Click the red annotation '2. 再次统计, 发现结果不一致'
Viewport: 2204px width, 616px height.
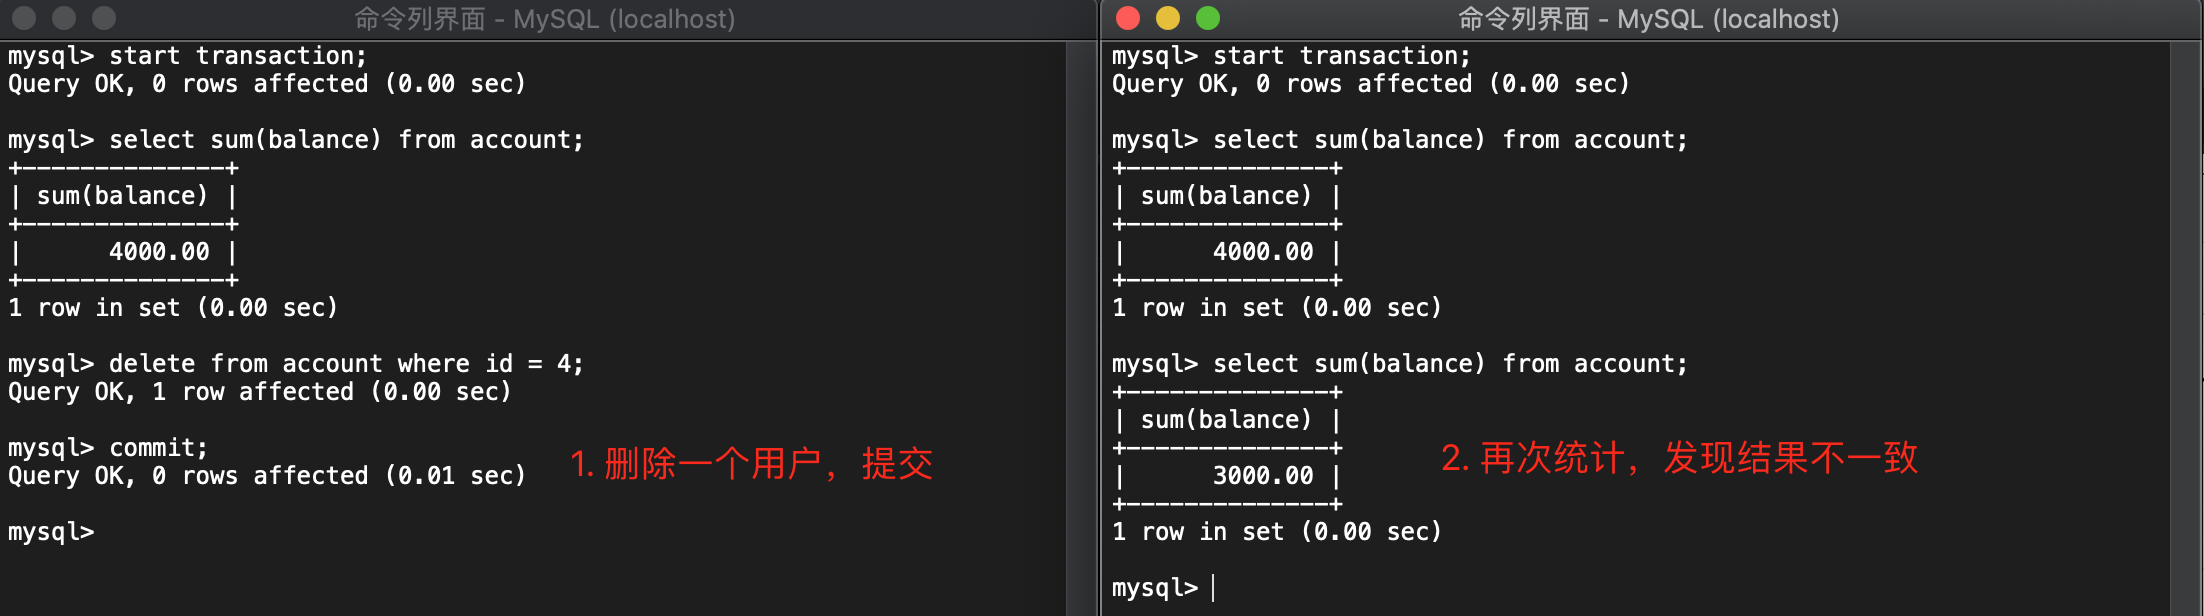click(1680, 458)
